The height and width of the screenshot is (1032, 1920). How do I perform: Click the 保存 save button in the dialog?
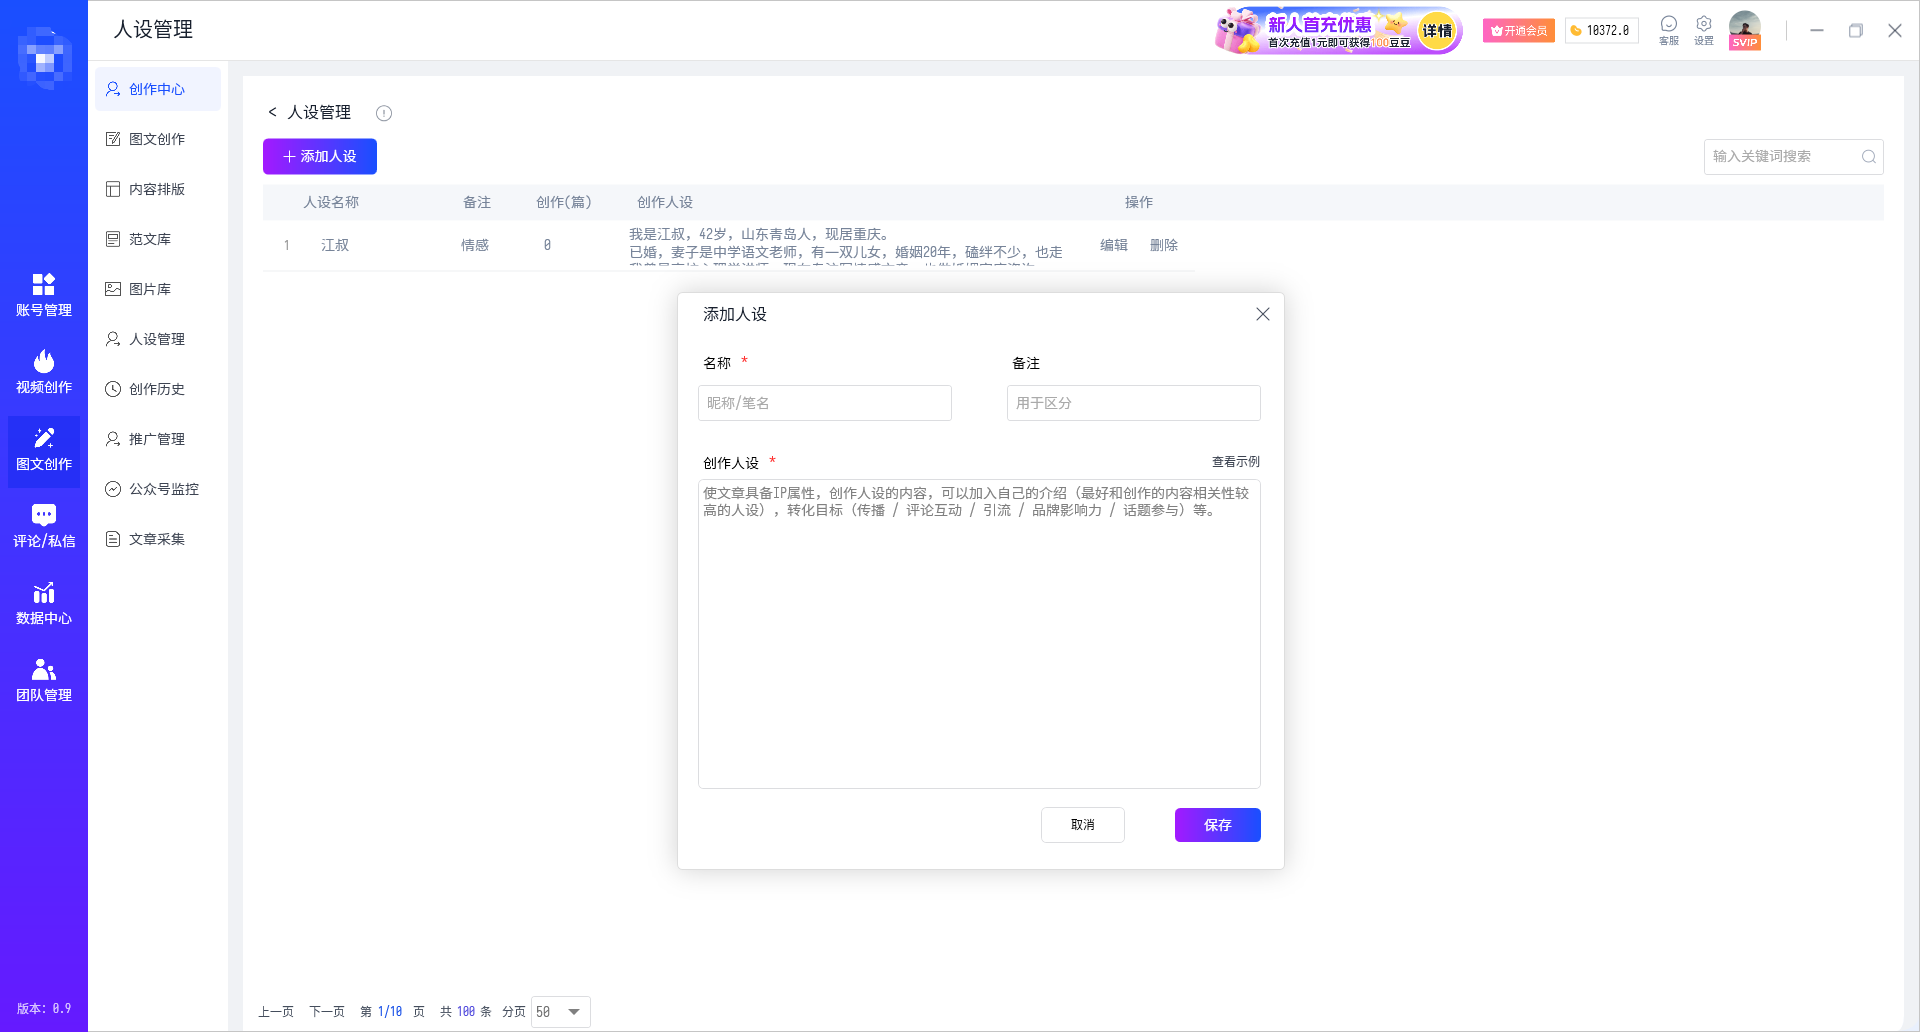tap(1217, 825)
